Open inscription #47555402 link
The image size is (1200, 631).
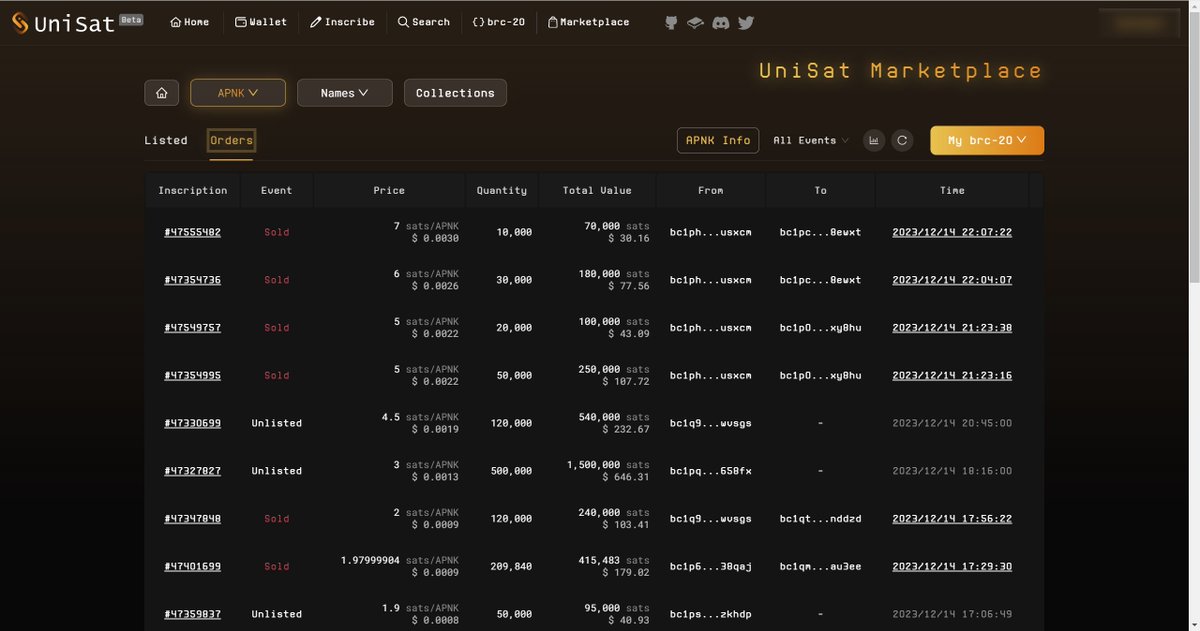(x=193, y=232)
